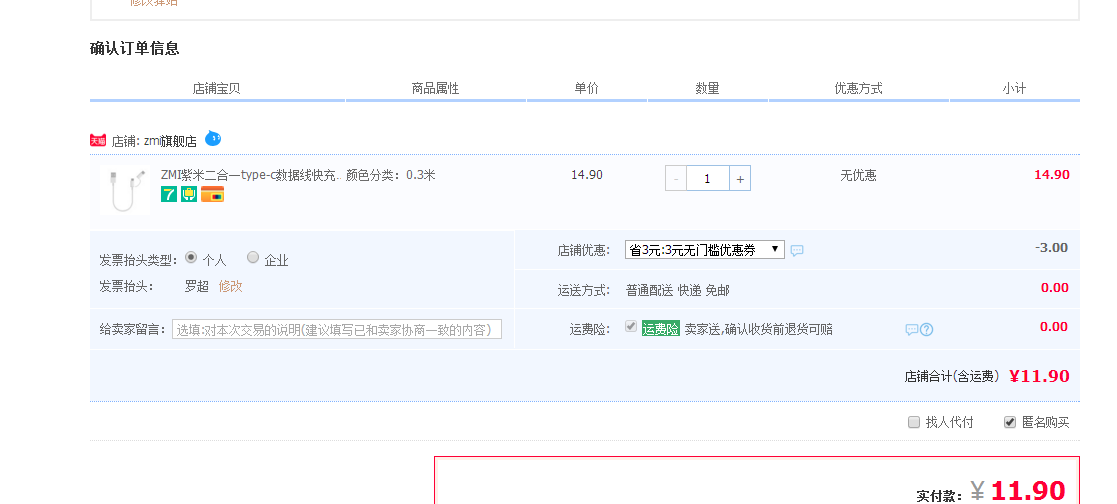1117x504 pixels.
Task: Click the red 14.90 subtotal amount
Action: click(1051, 175)
